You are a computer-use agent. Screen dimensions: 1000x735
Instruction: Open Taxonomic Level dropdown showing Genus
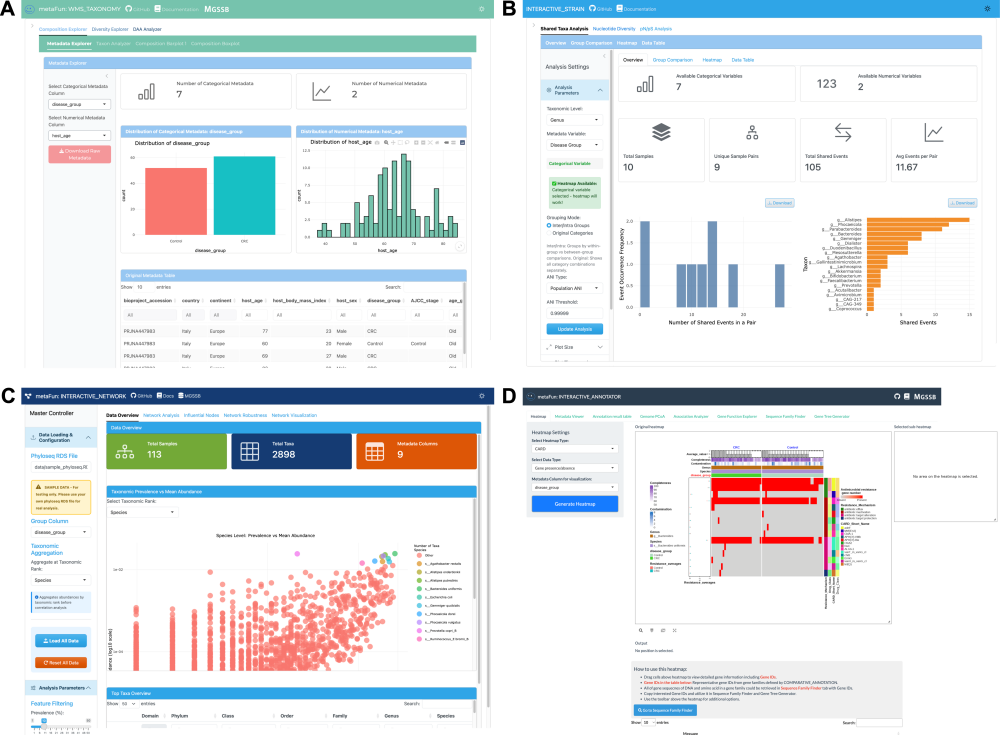[x=575, y=120]
